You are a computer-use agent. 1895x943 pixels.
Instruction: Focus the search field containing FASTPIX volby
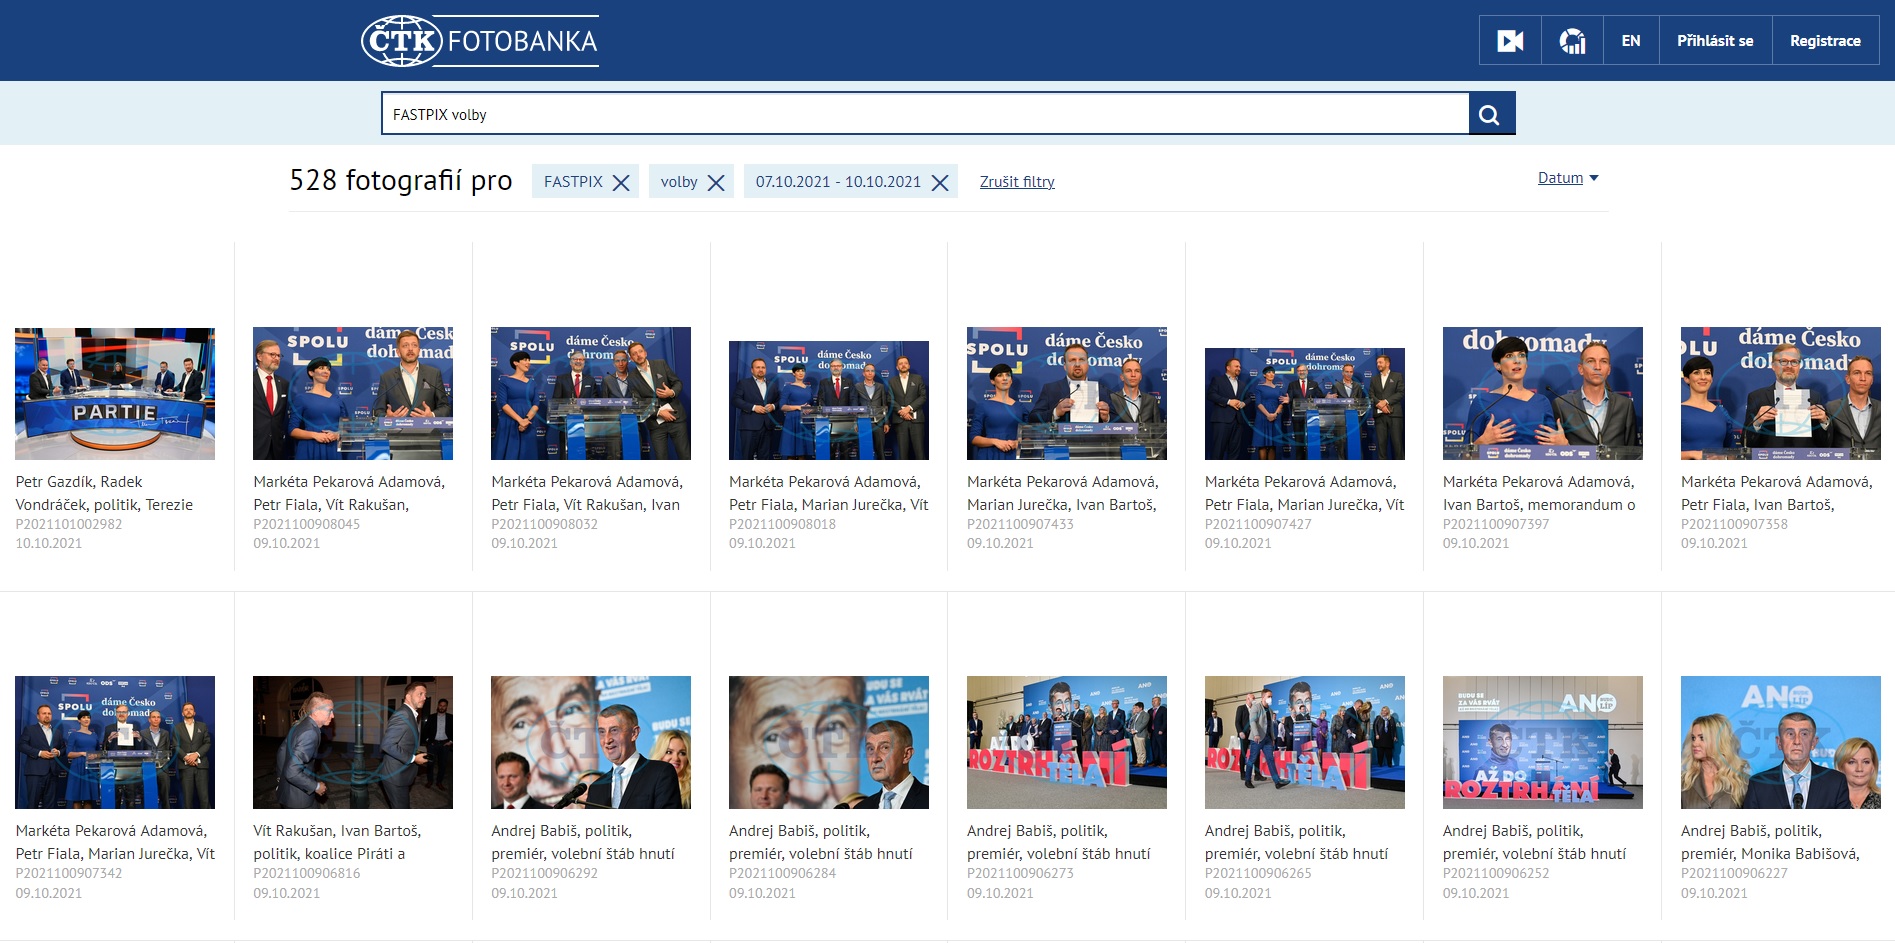(925, 114)
